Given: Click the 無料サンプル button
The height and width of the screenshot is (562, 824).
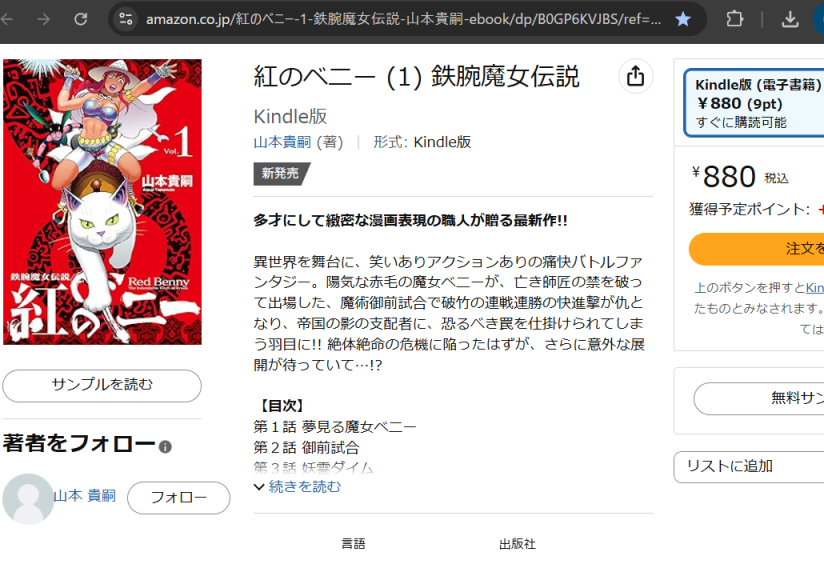Looking at the screenshot, I should [759, 399].
